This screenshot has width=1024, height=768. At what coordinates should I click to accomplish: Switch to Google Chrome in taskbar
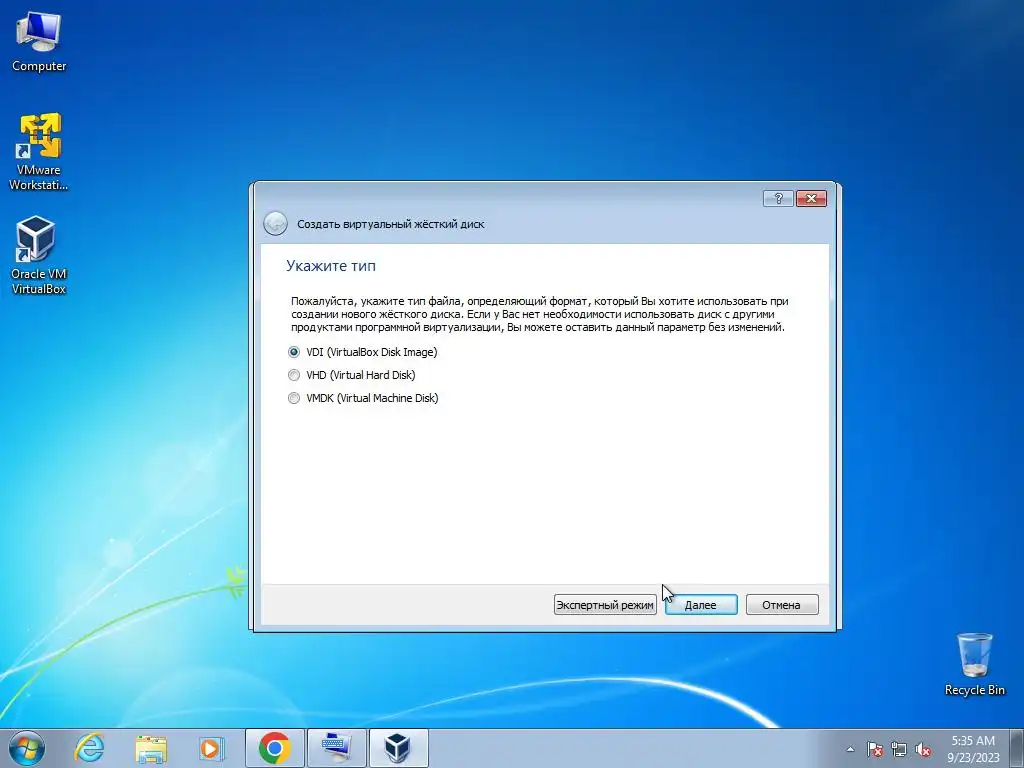click(275, 748)
